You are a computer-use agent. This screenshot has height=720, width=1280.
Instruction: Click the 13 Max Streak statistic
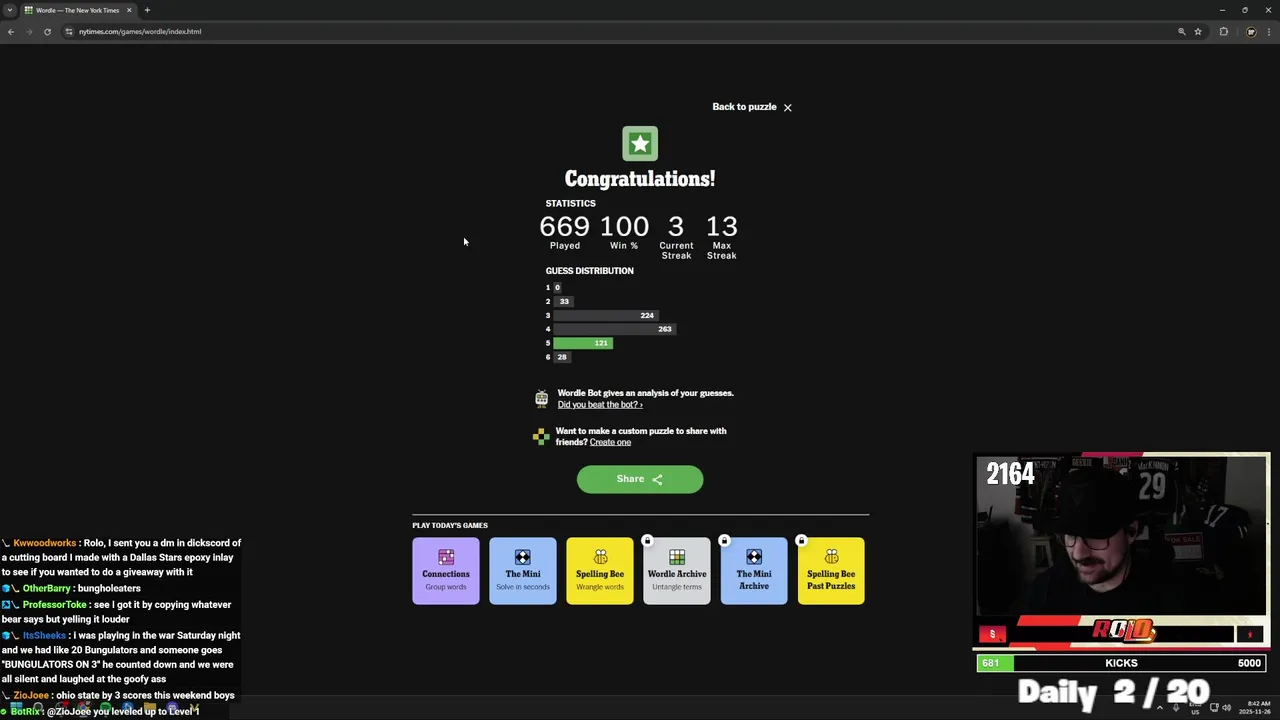(721, 237)
